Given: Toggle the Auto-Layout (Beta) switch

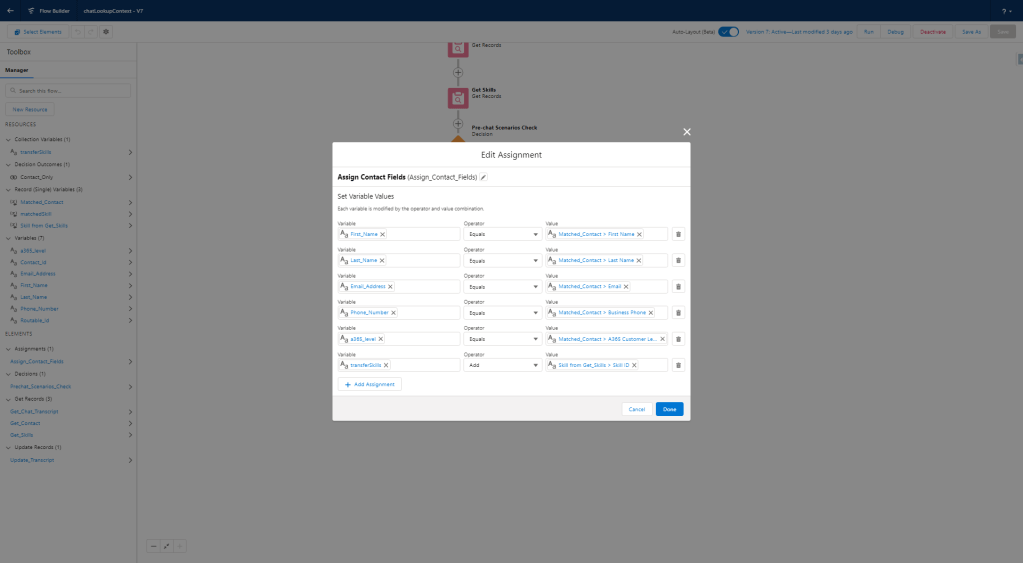Looking at the screenshot, I should tap(729, 32).
